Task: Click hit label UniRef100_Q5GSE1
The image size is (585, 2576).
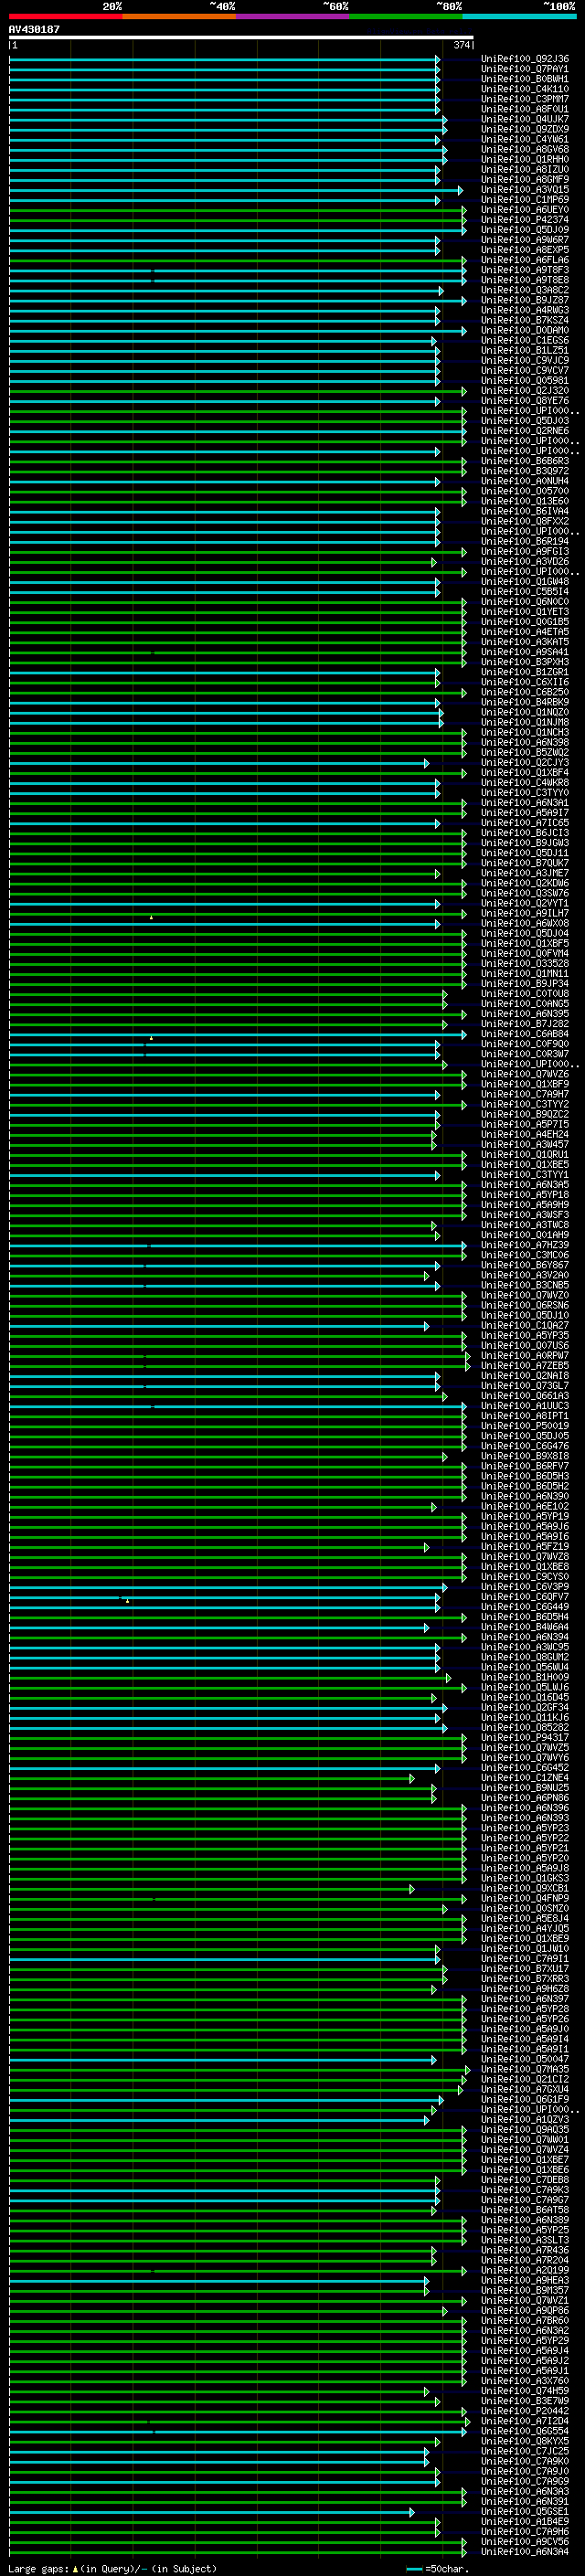Action: point(525,2511)
